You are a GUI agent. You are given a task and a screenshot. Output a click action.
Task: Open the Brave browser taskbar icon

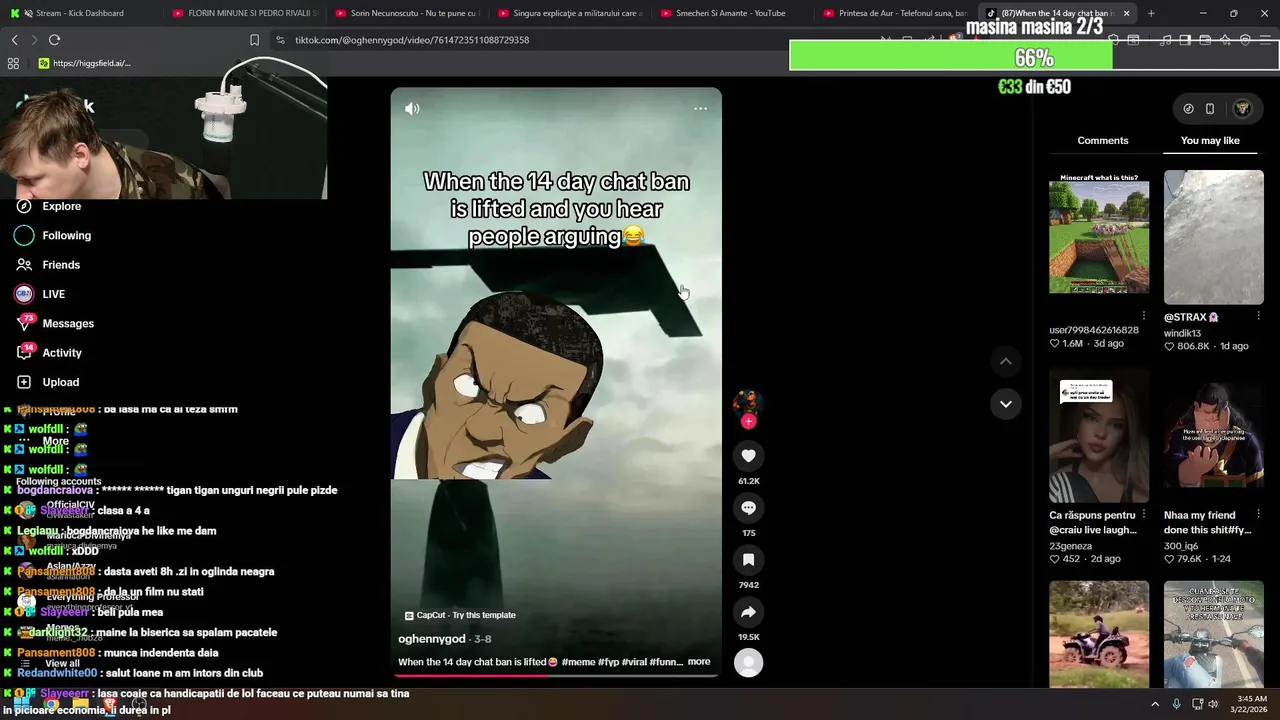tap(110, 704)
